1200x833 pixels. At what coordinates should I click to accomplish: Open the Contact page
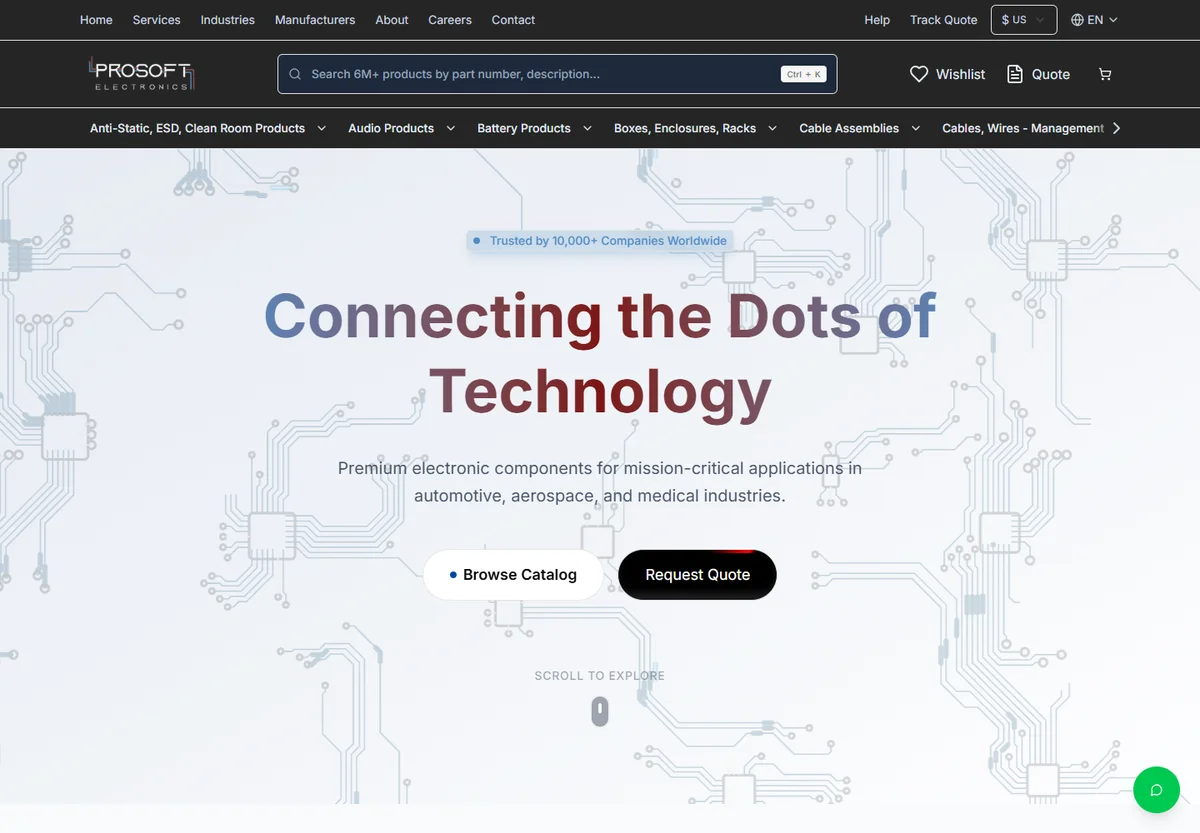(513, 20)
